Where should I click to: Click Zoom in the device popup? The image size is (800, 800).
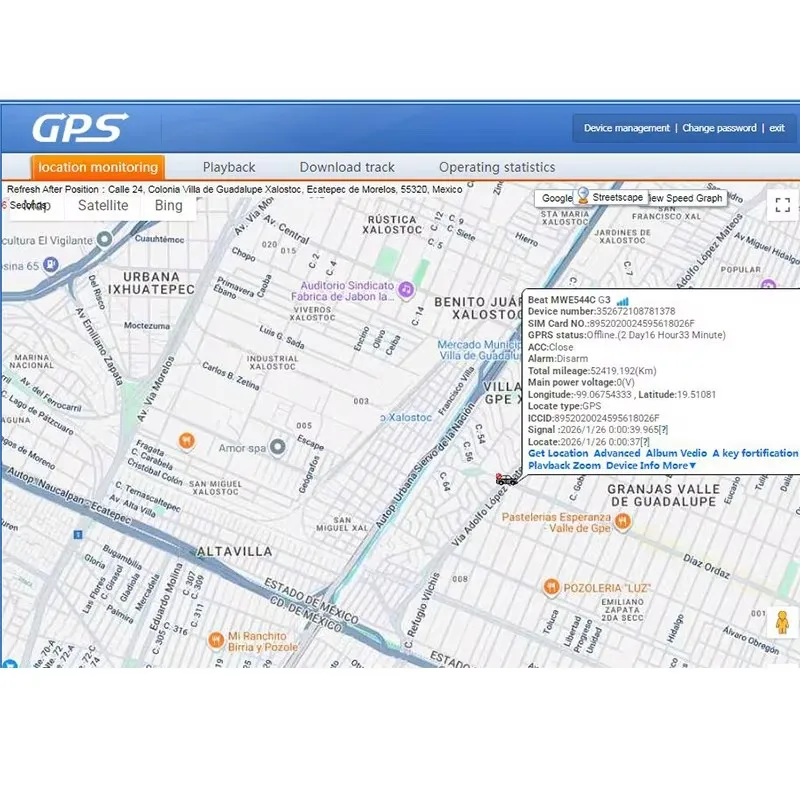tap(586, 465)
